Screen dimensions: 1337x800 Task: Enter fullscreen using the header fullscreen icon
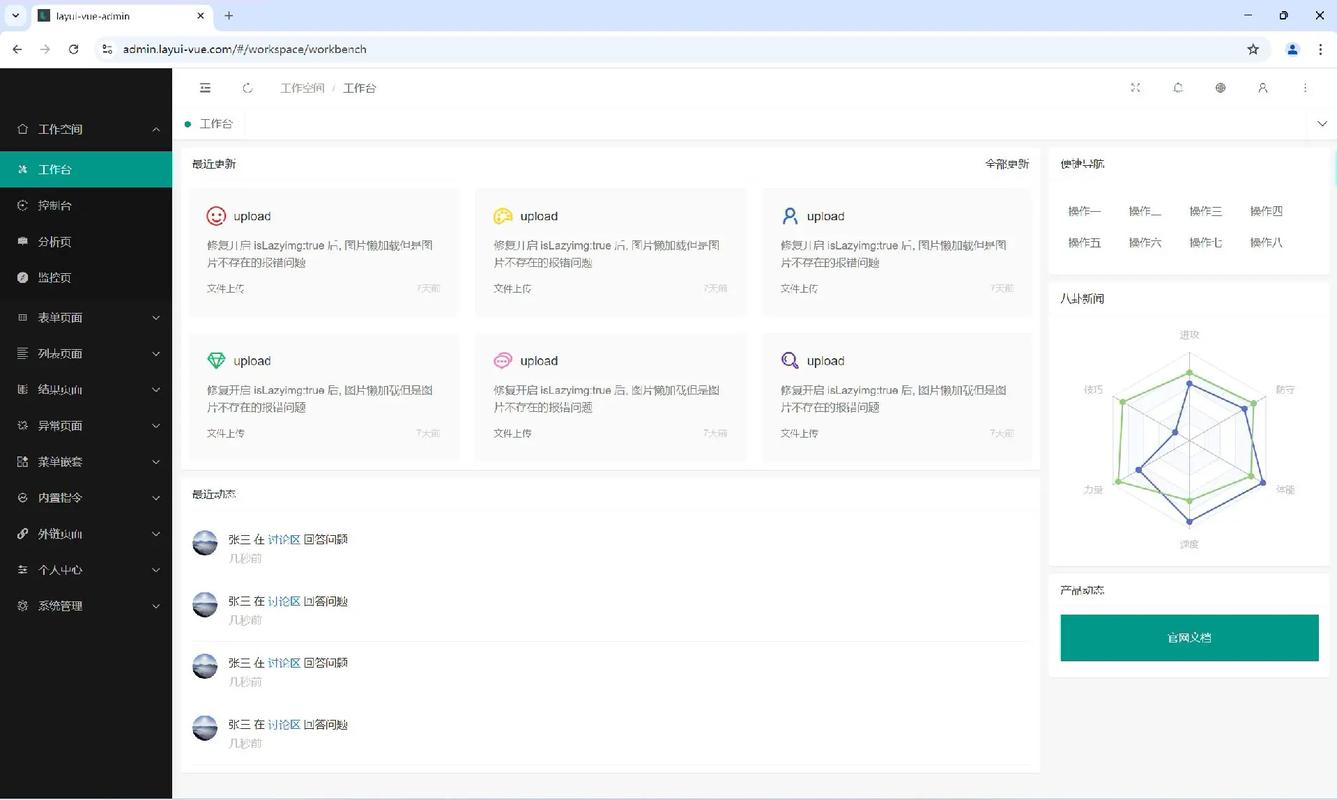tap(1135, 88)
